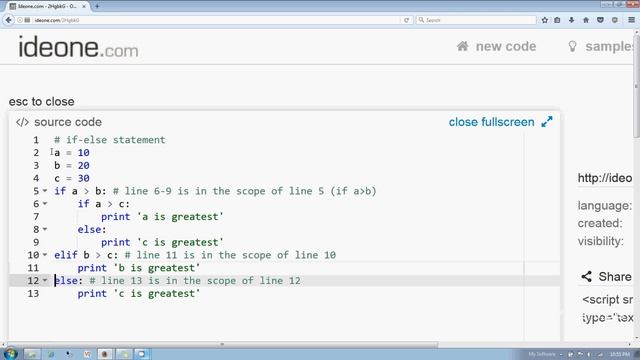
Task: Click the 'visibility:' label in sidebar
Action: tap(601, 241)
